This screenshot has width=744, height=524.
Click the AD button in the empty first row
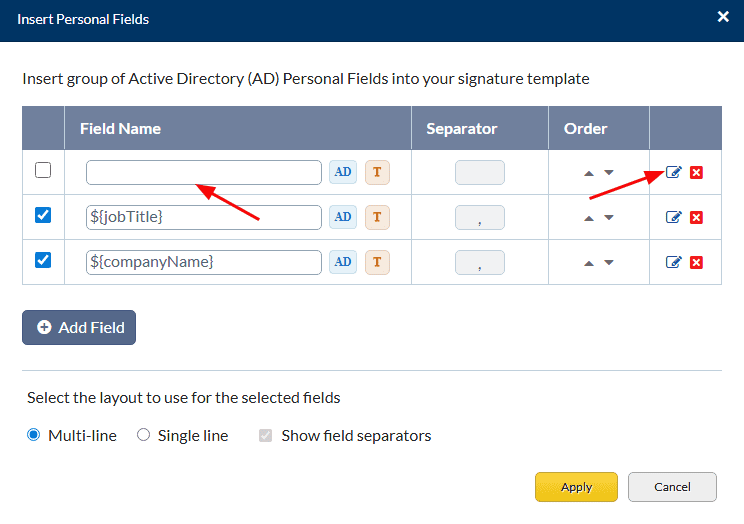tap(343, 172)
